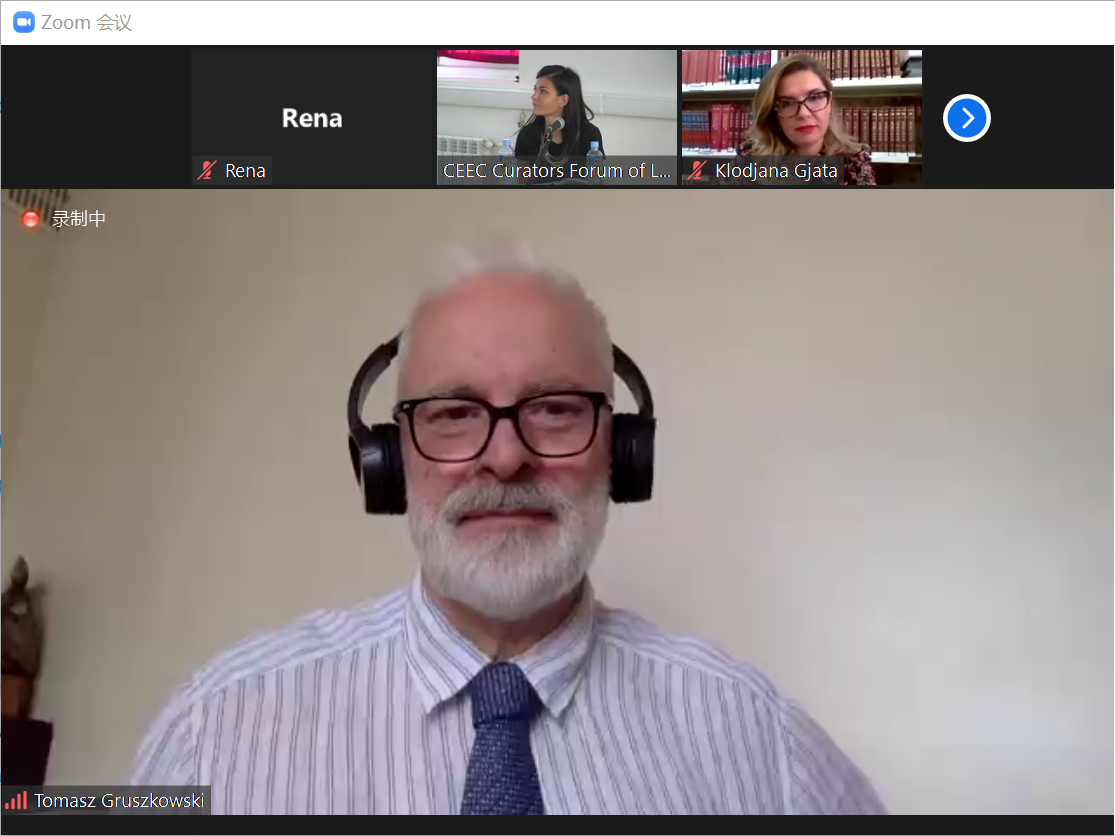The width and height of the screenshot is (1115, 836).
Task: Click the Klodjana Gjata name label
Action: pyautogui.click(x=776, y=171)
